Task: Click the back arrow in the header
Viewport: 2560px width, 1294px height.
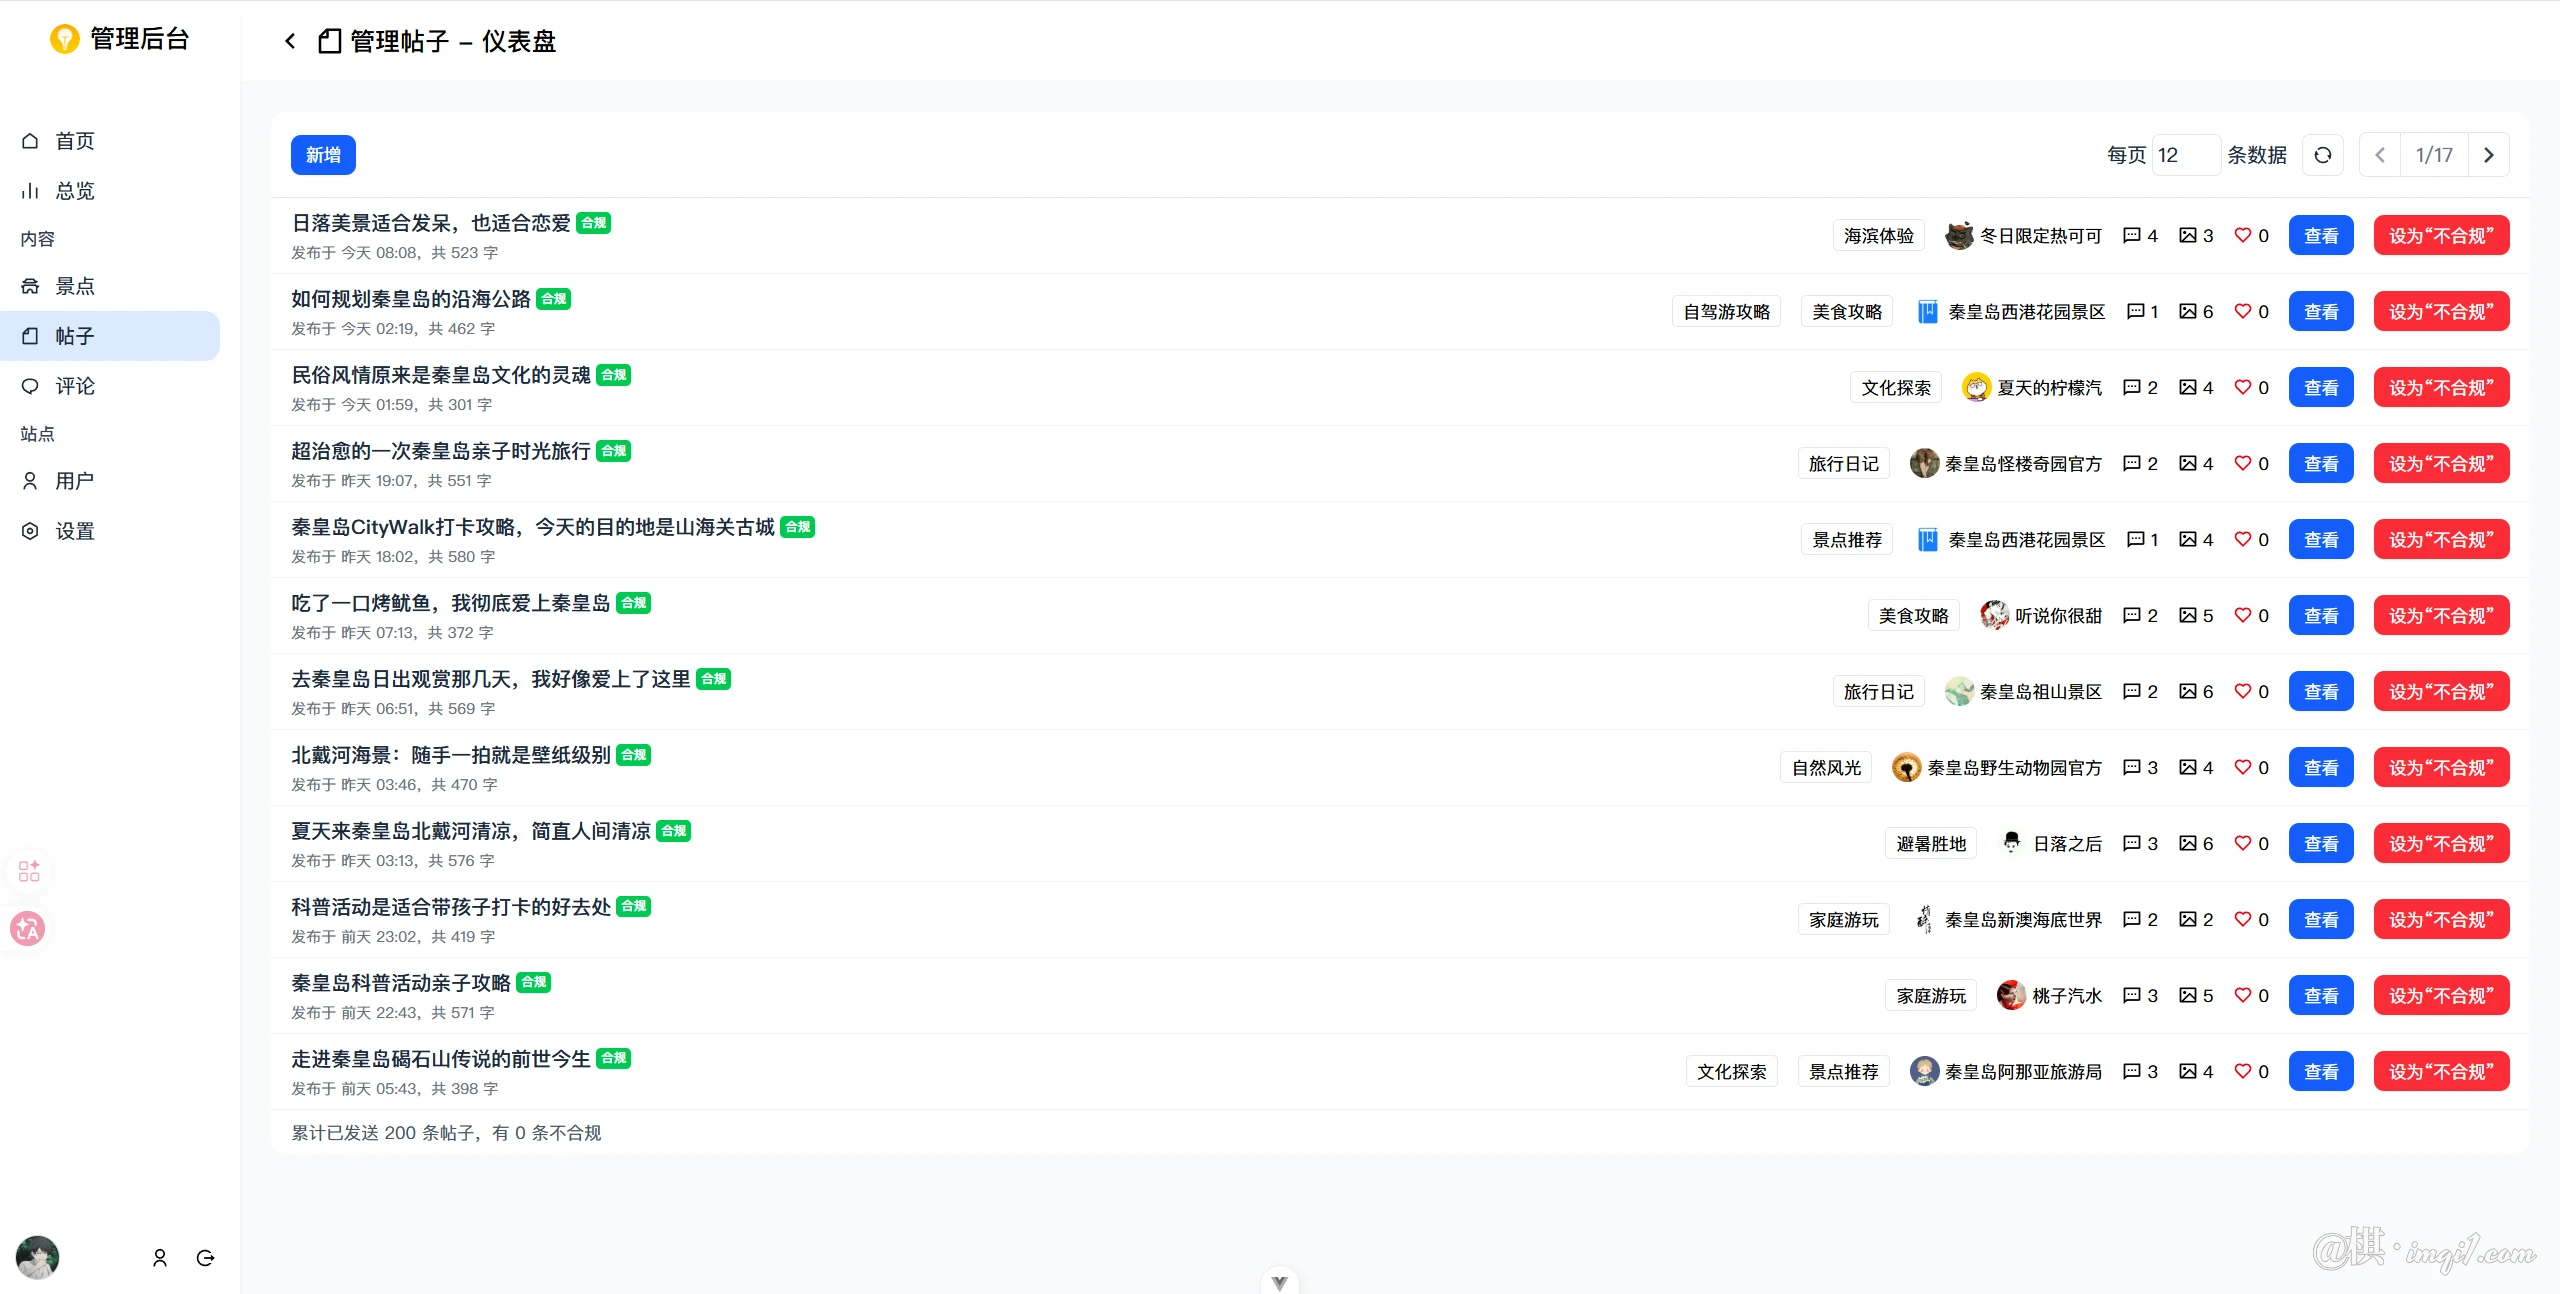Action: (290, 41)
